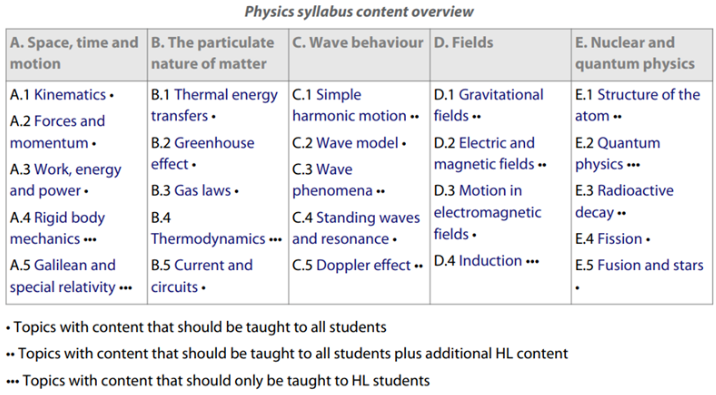Open the B.3 Gas laws link
Screen dimensions: 716x395
(203, 190)
